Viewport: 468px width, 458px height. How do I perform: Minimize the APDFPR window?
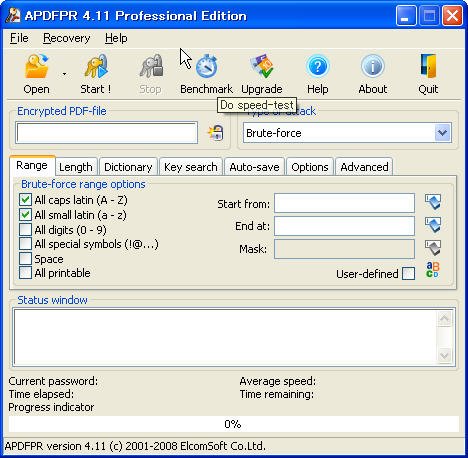pyautogui.click(x=406, y=15)
